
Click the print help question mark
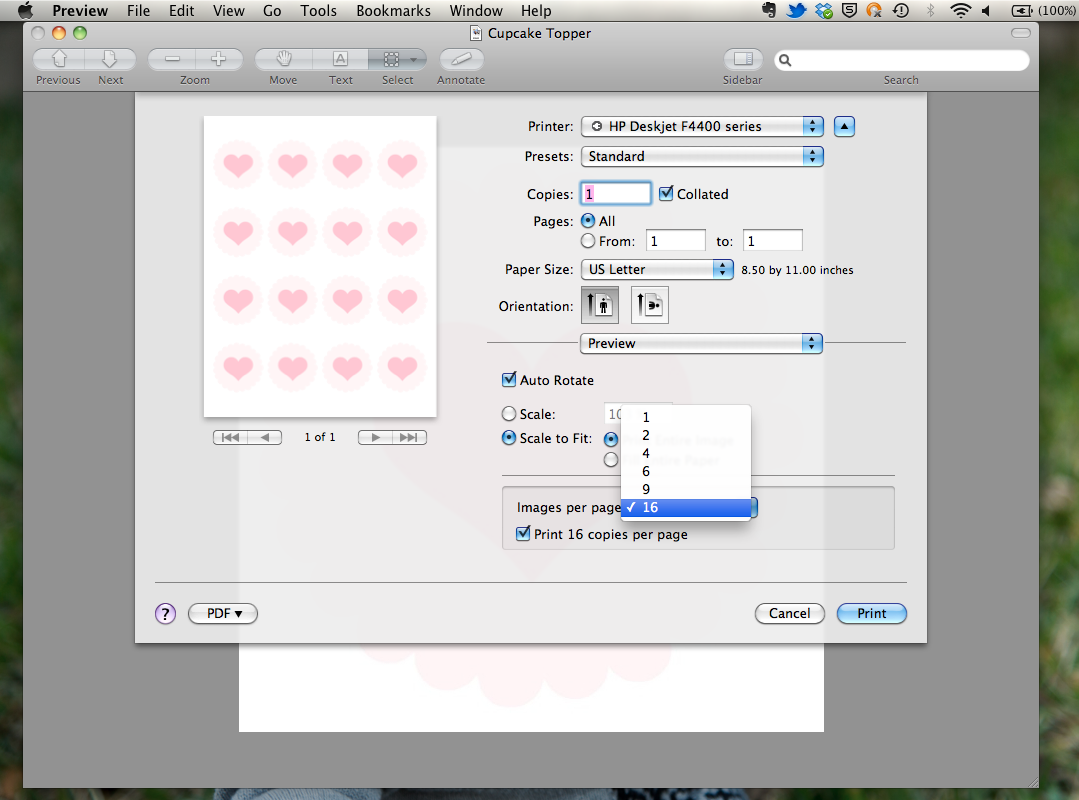[x=166, y=613]
